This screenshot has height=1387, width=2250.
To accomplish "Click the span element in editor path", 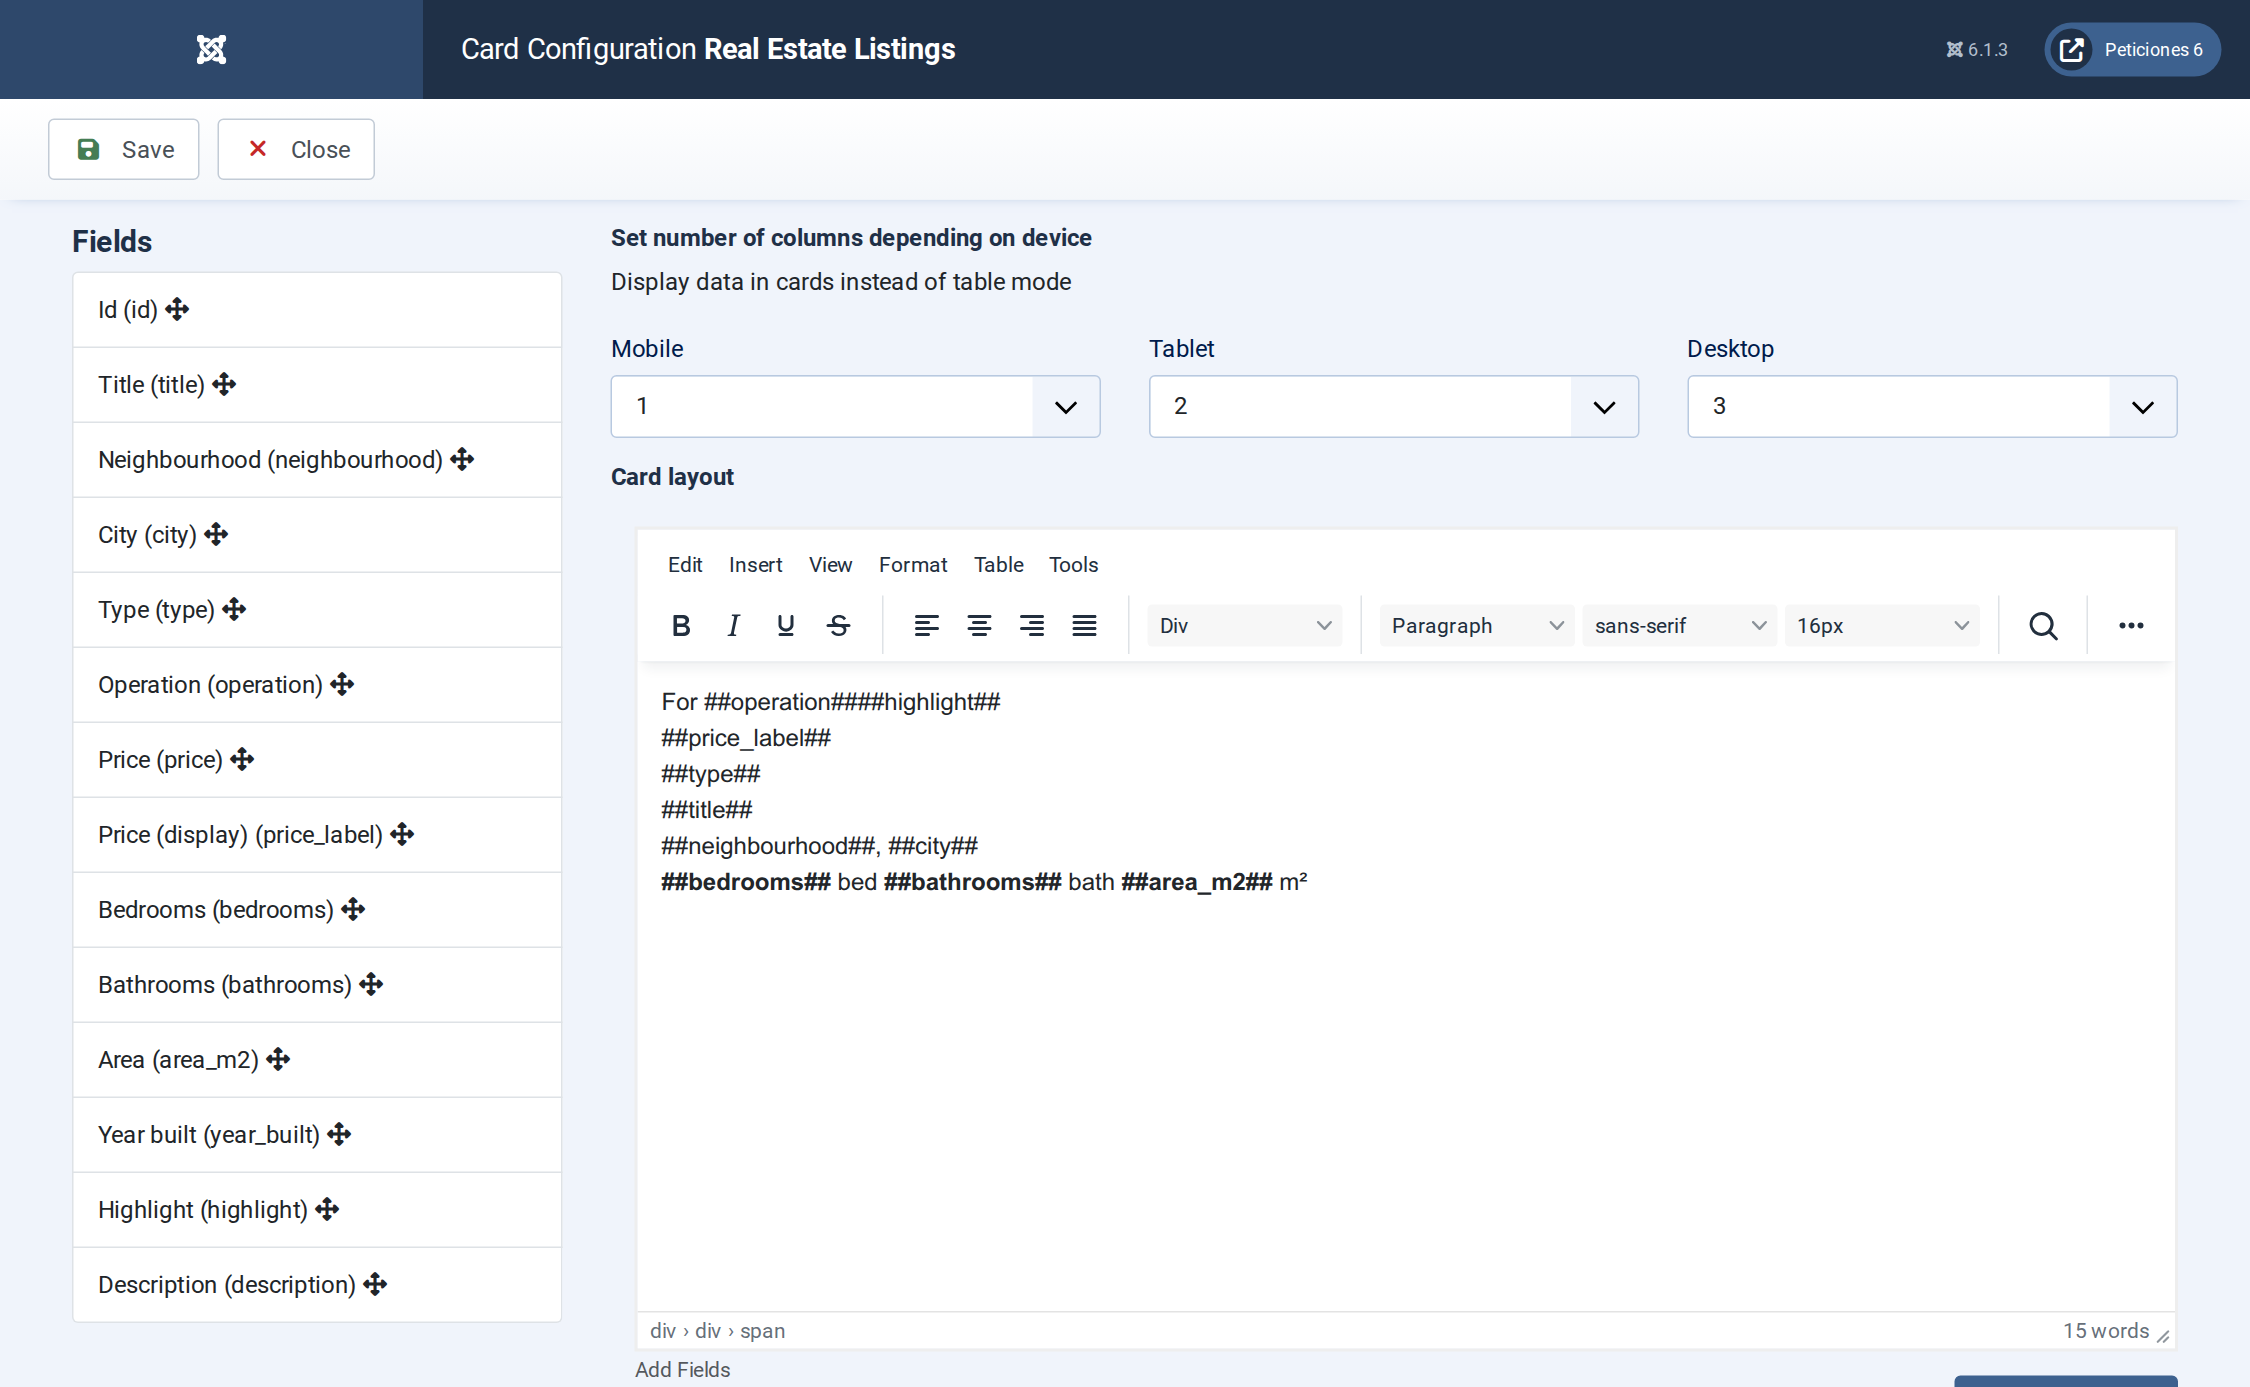I will (x=762, y=1331).
